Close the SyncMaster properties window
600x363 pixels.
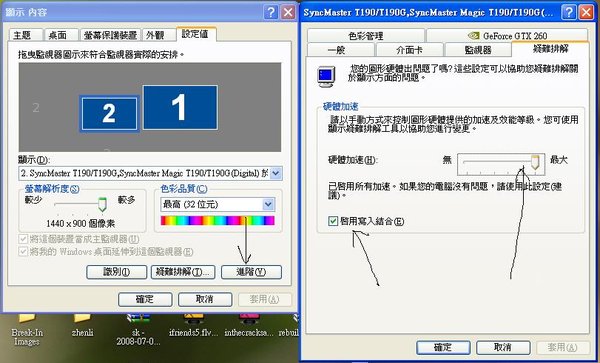point(586,12)
